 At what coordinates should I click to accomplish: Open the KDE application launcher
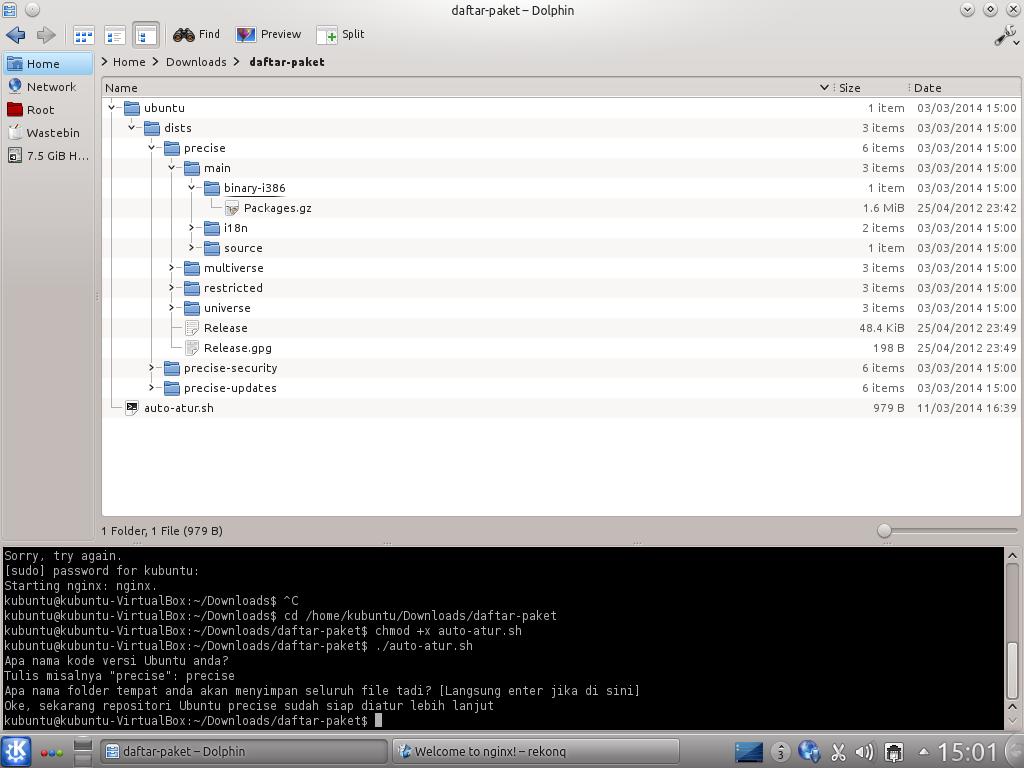16,751
